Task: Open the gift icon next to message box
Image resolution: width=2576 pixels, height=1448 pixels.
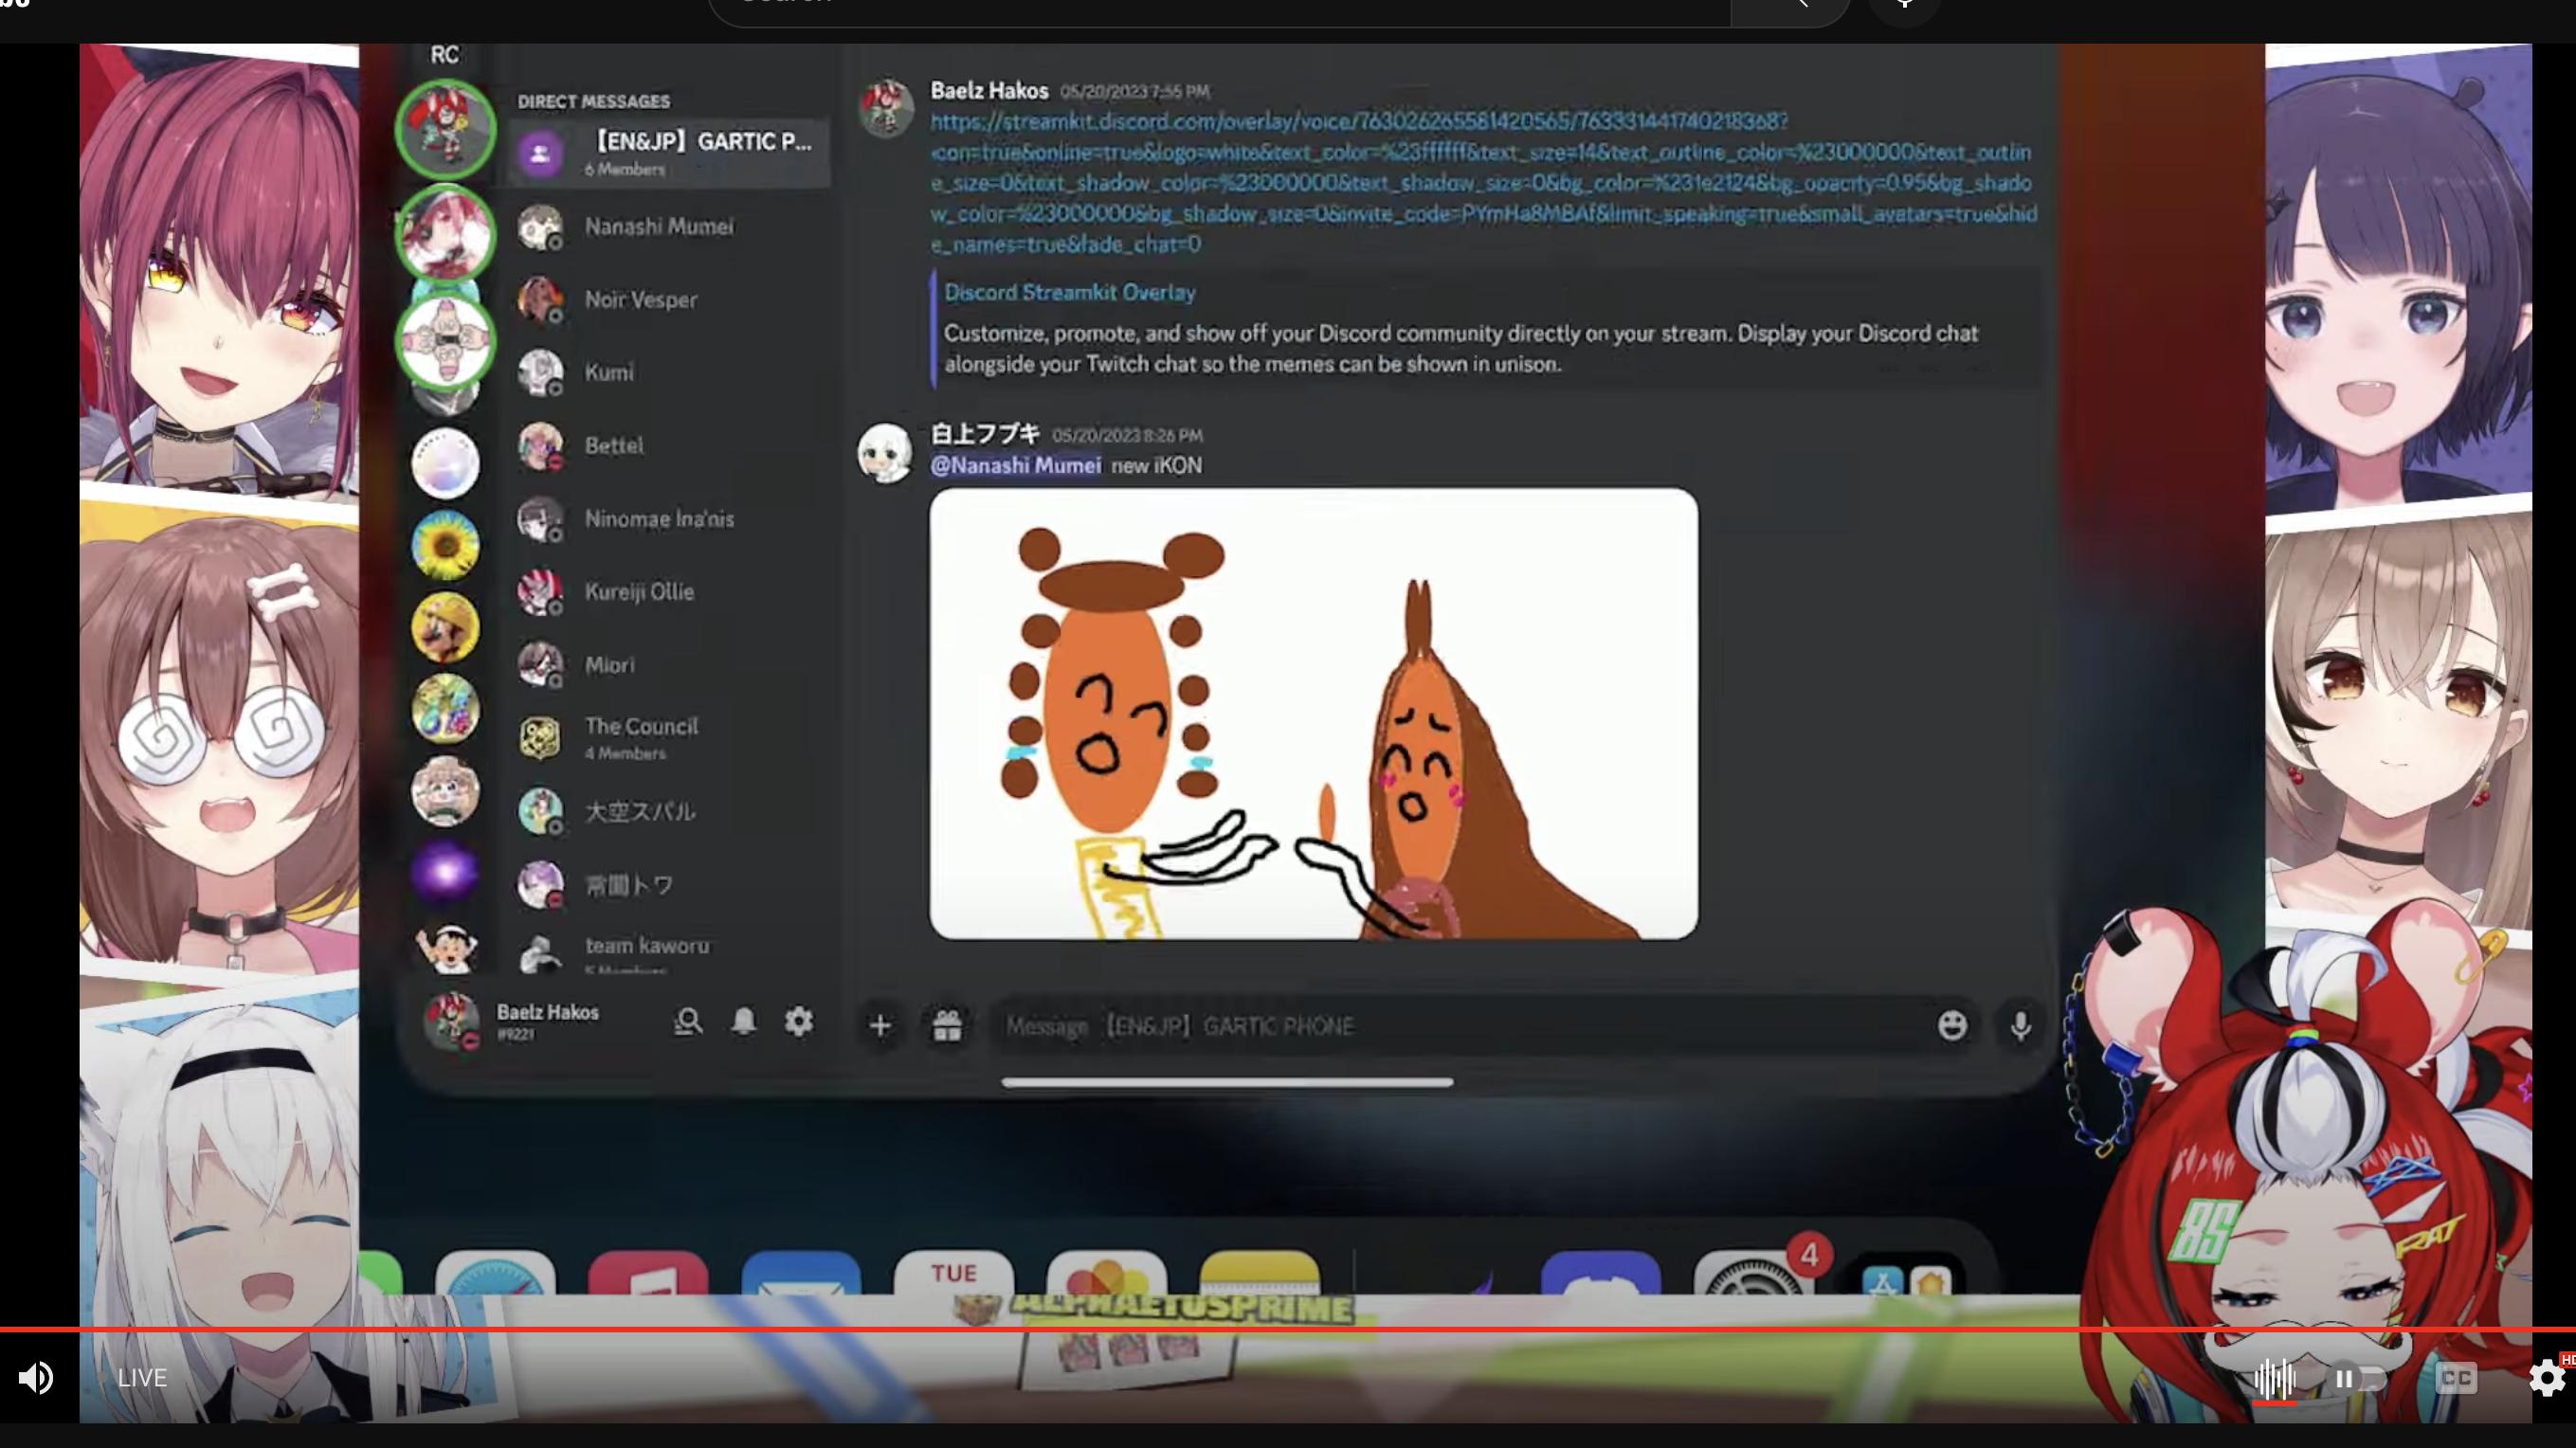Action: 947,1026
